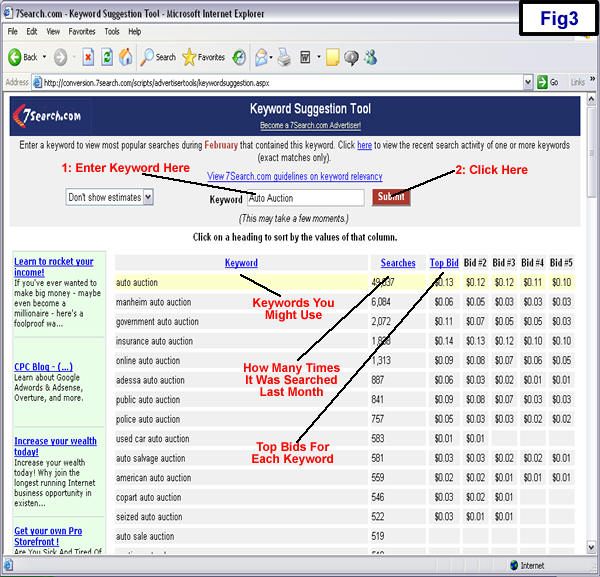600x577 pixels.
Task: Click the 7Search.com logo
Action: click(x=47, y=116)
